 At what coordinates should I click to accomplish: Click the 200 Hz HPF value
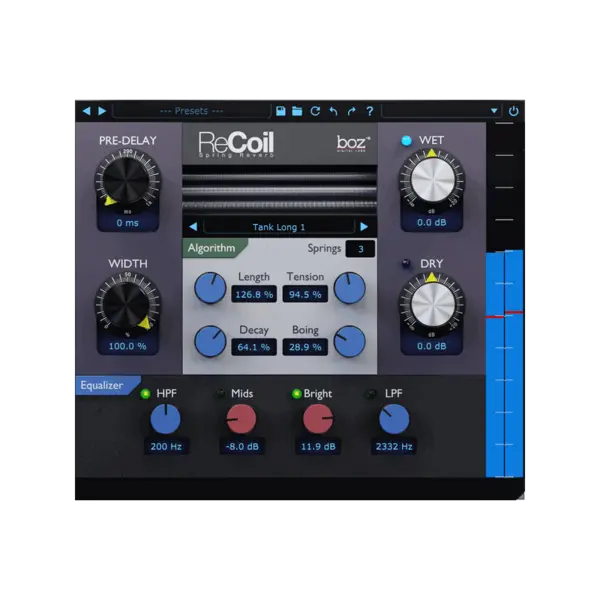click(166, 446)
